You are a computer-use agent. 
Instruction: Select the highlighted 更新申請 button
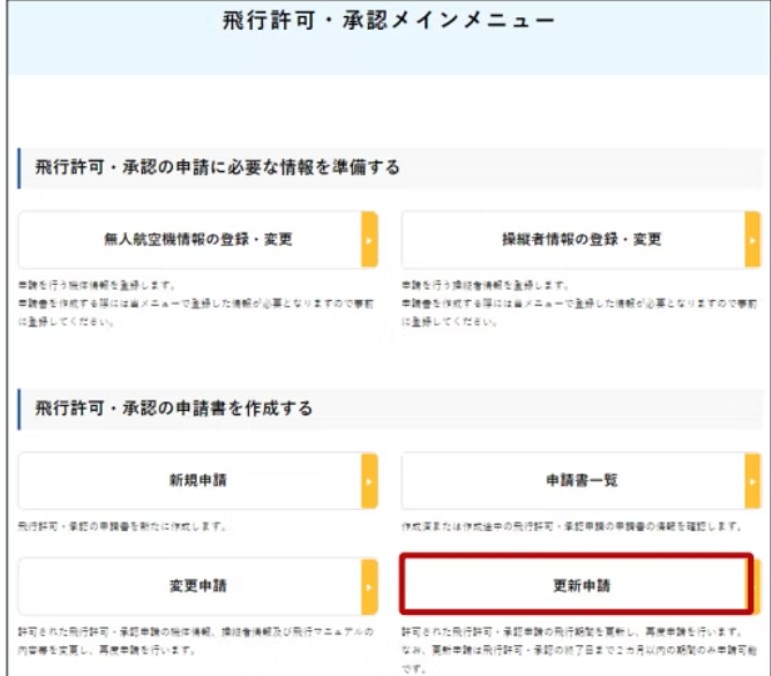coord(575,586)
